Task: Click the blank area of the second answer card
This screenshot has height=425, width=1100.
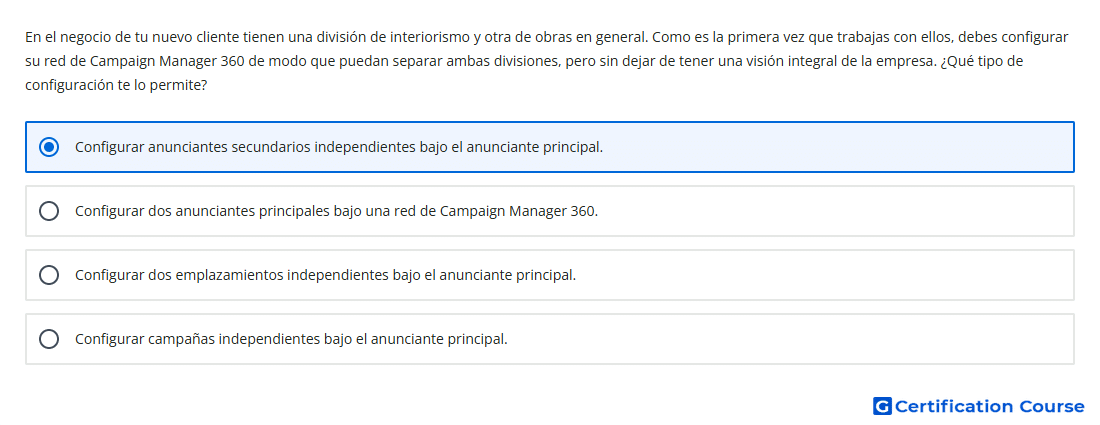Action: pos(835,211)
